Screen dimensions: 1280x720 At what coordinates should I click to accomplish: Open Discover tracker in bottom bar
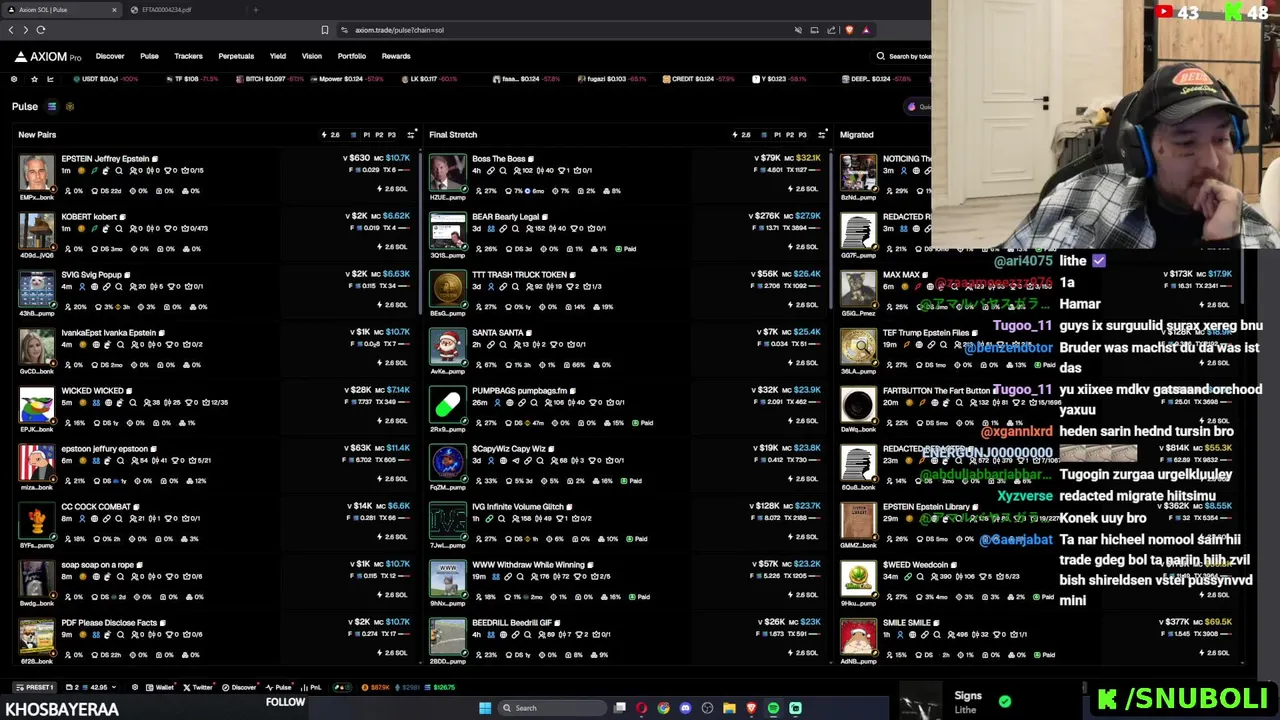tap(240, 687)
